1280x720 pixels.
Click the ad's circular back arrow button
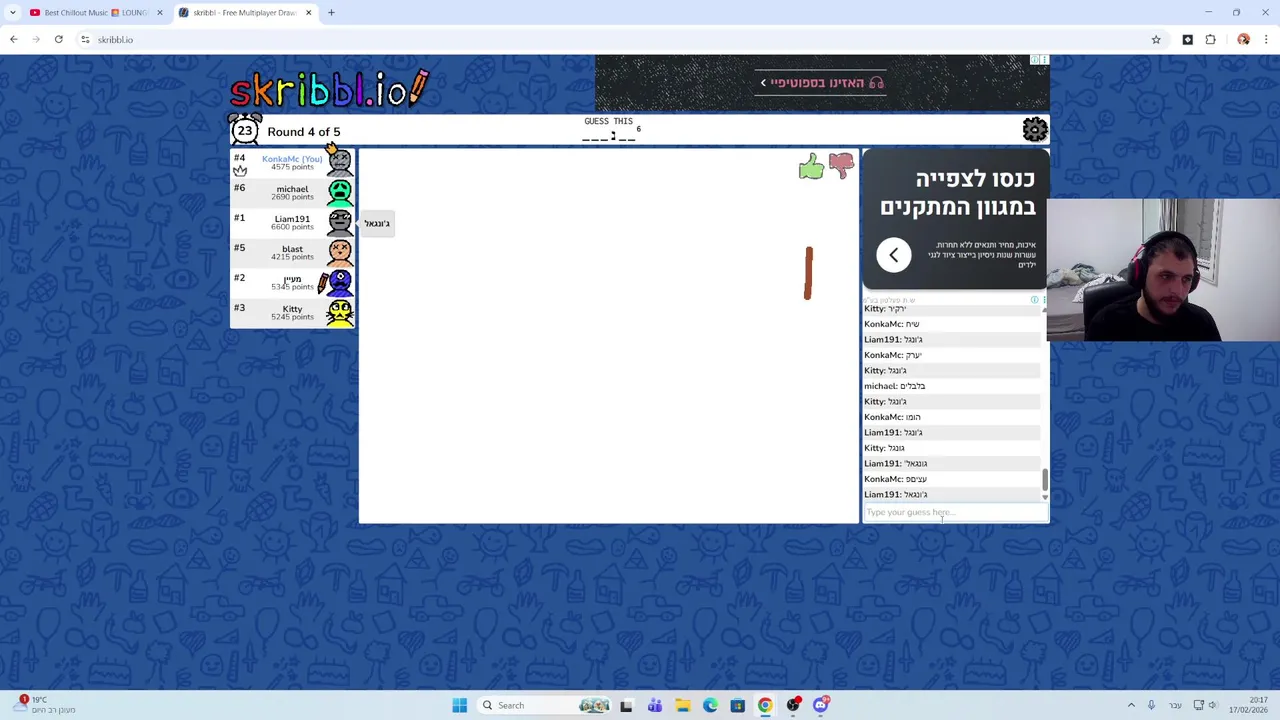[893, 254]
